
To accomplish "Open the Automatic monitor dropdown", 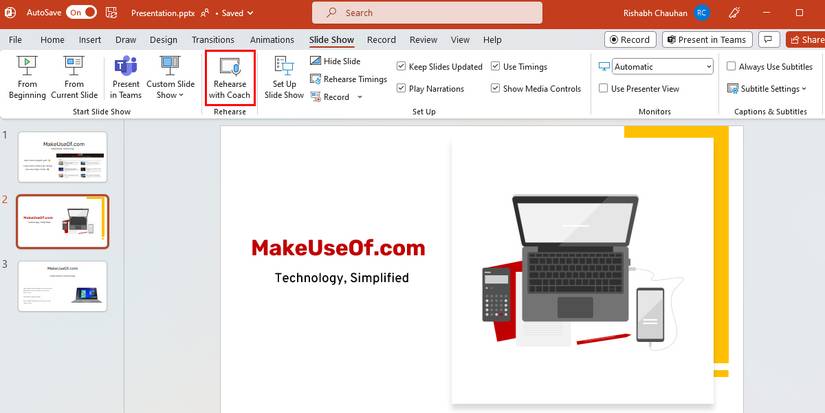I will coord(663,67).
